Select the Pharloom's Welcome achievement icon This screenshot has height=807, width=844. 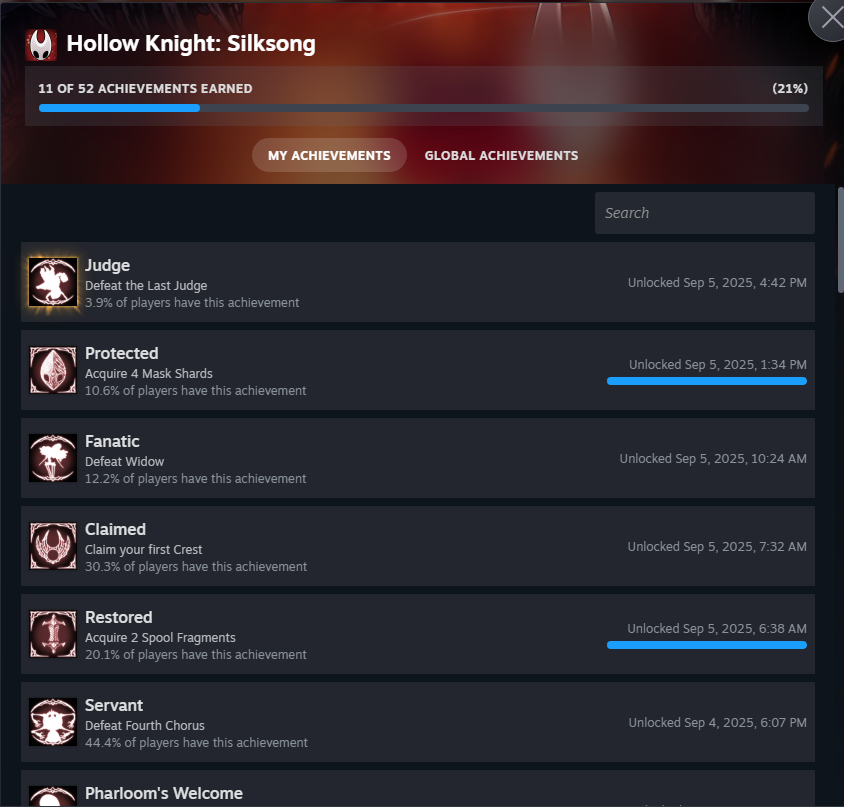click(x=53, y=796)
